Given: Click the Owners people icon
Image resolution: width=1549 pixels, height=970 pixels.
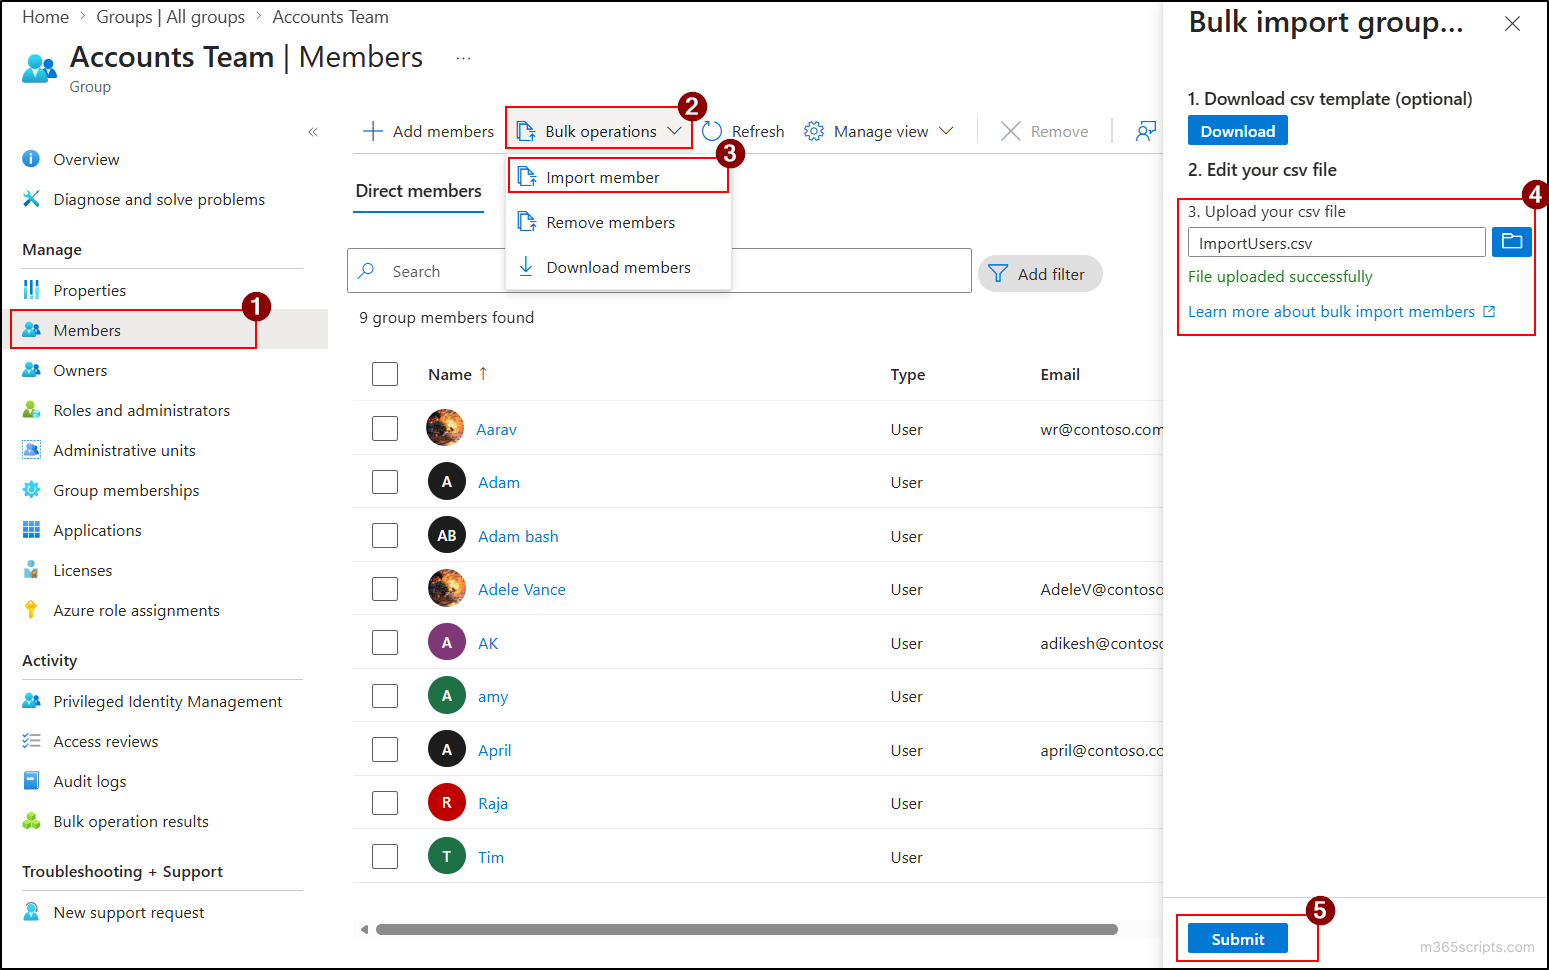Looking at the screenshot, I should click(x=31, y=370).
